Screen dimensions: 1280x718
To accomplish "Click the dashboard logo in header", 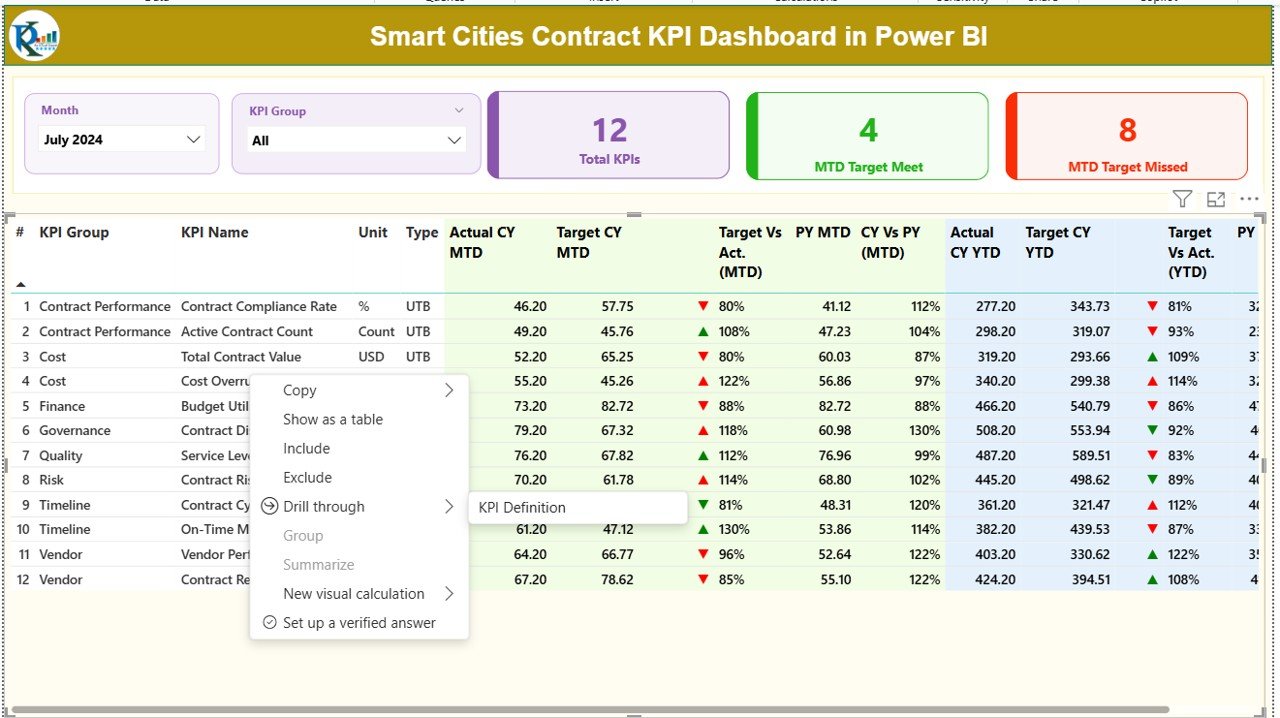I will [35, 37].
